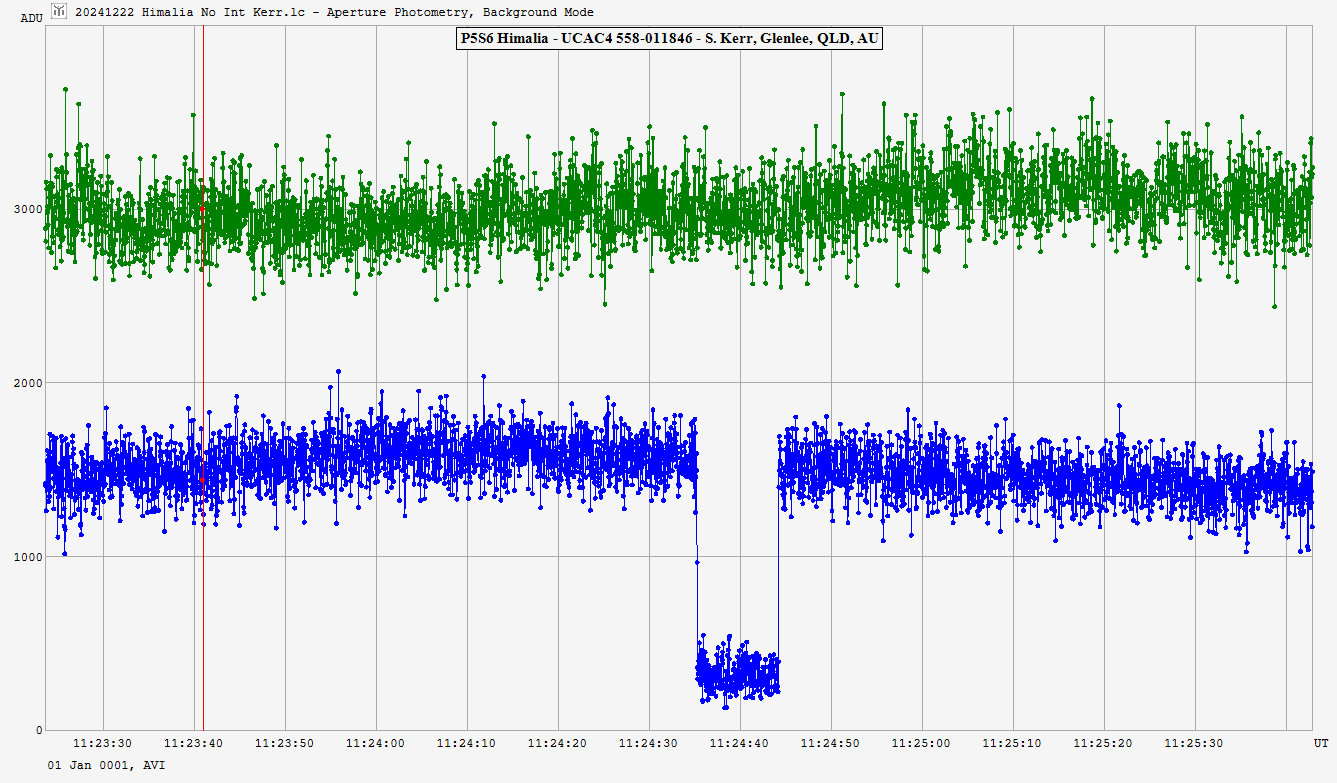Click the '20241222 Himalia No Int Kerr.lc' title text

189,12
